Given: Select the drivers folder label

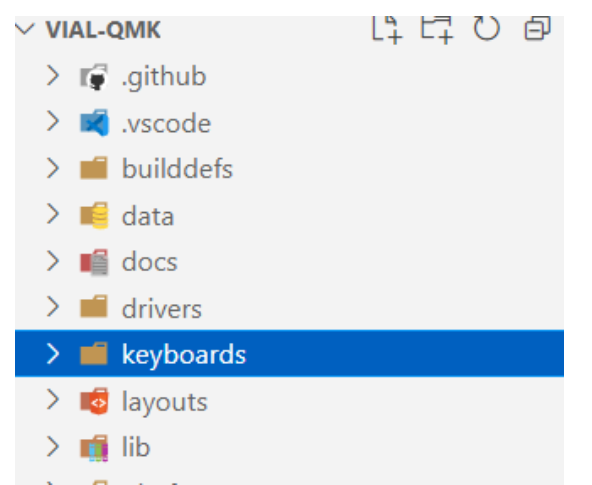Looking at the screenshot, I should (x=162, y=309).
